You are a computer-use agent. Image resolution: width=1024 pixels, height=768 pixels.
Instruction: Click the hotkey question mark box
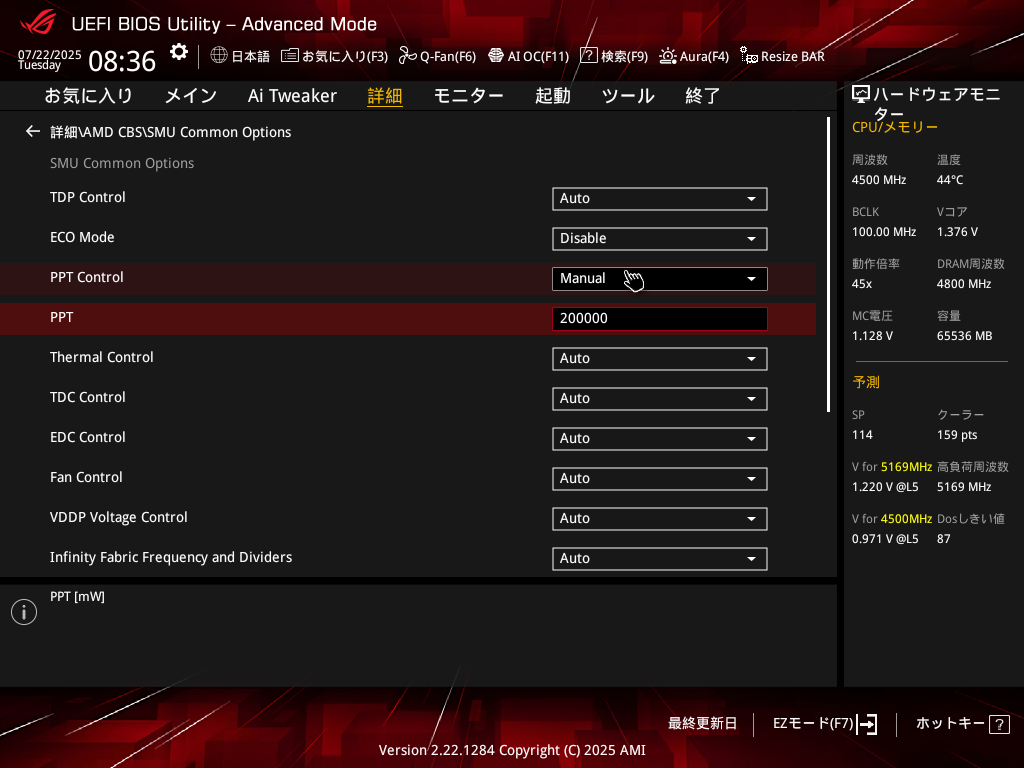coord(999,724)
